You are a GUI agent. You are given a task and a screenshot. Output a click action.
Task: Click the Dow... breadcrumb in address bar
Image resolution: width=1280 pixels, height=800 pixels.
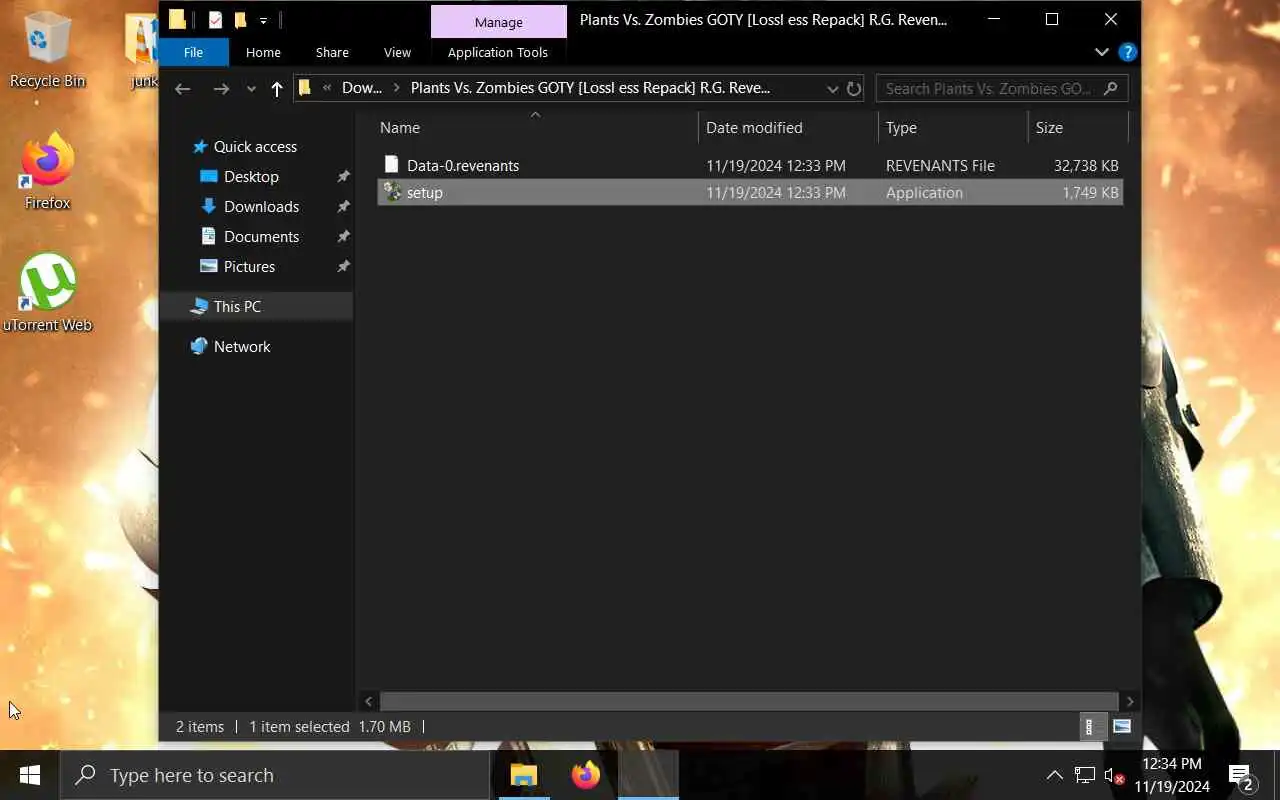(x=362, y=88)
